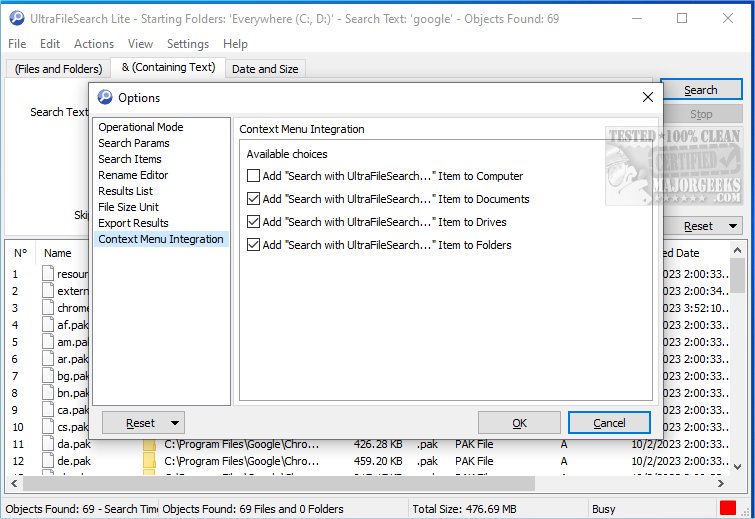Switch to the Date and Size tab

click(265, 69)
